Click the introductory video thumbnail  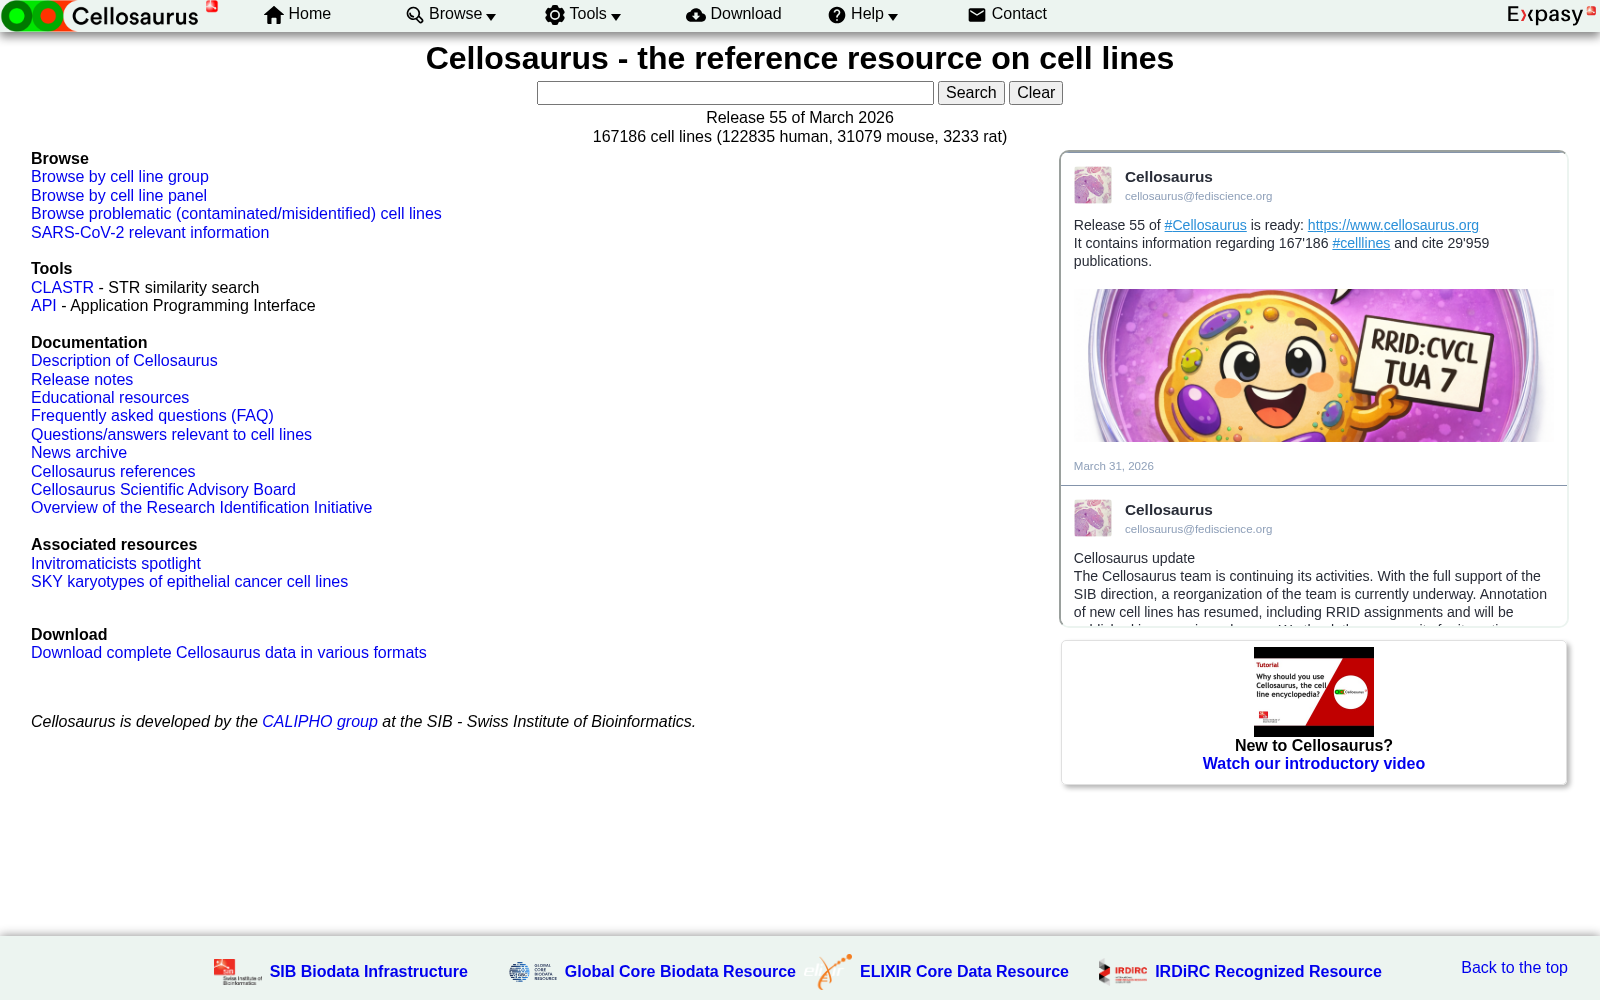(x=1313, y=692)
